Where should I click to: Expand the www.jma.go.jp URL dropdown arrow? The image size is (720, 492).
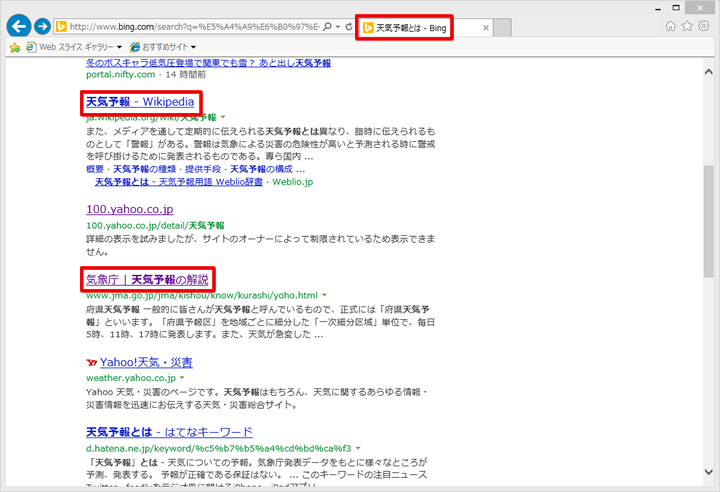click(324, 295)
